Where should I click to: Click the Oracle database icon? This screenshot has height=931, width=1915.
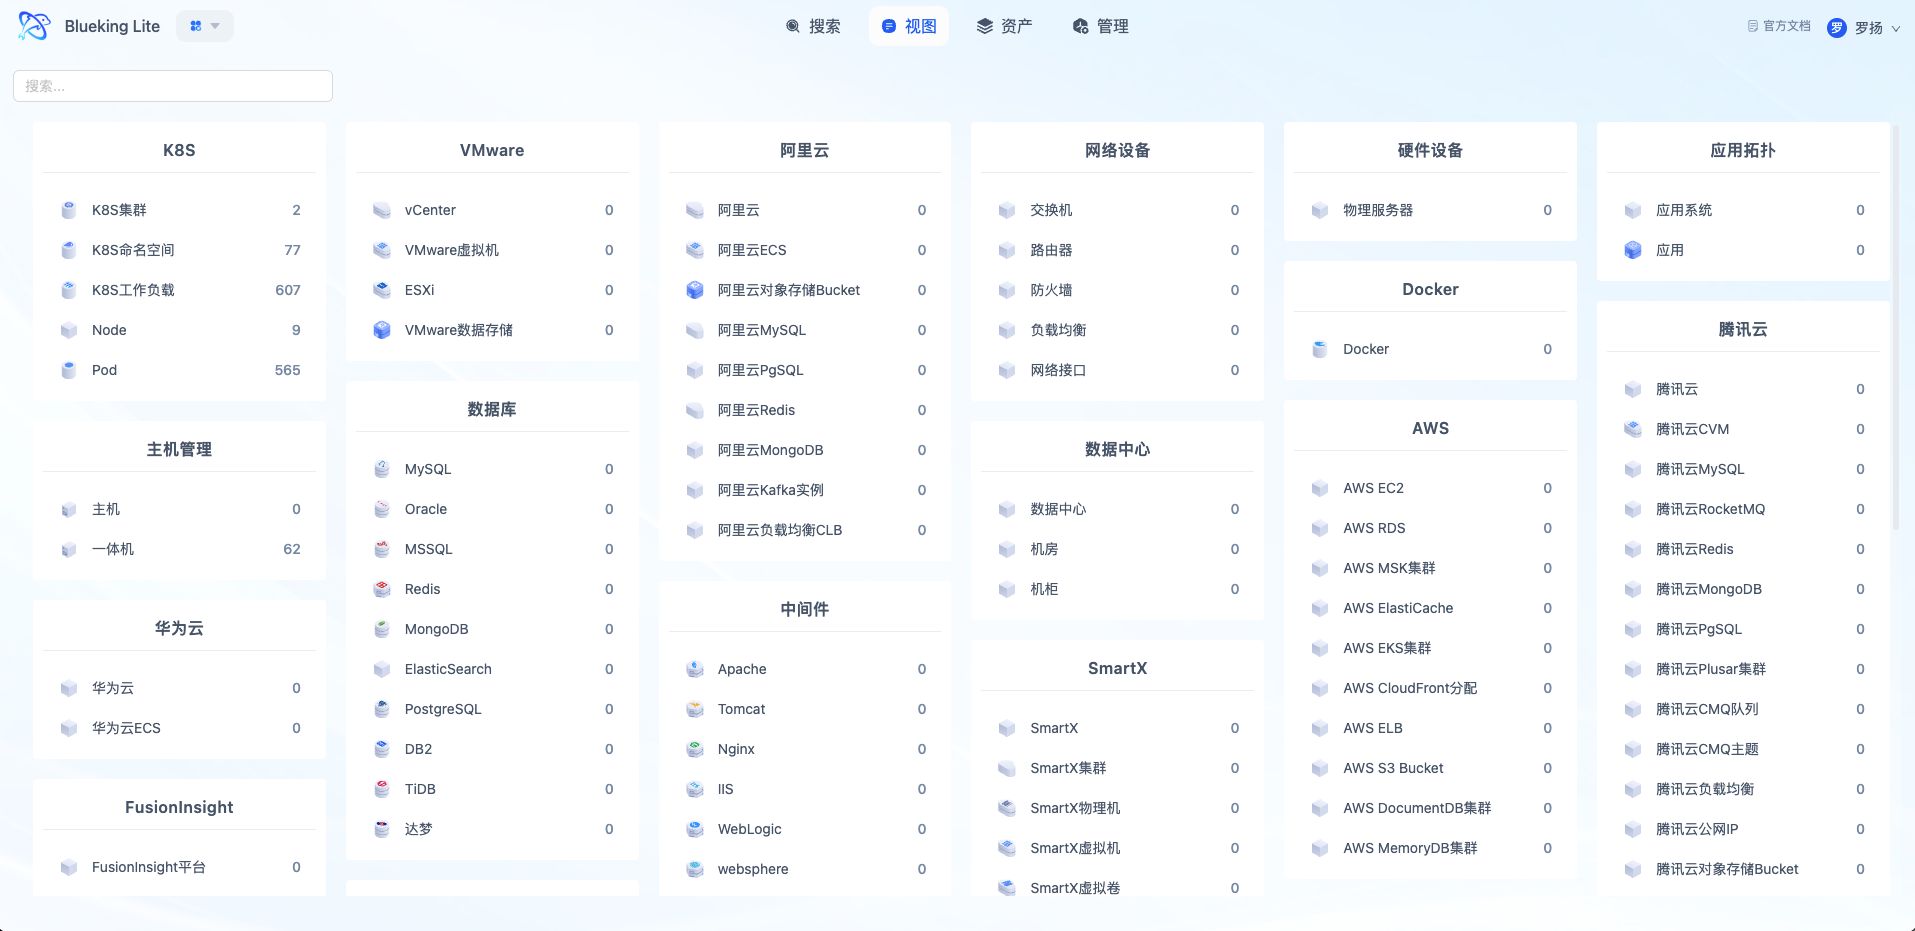pos(382,509)
